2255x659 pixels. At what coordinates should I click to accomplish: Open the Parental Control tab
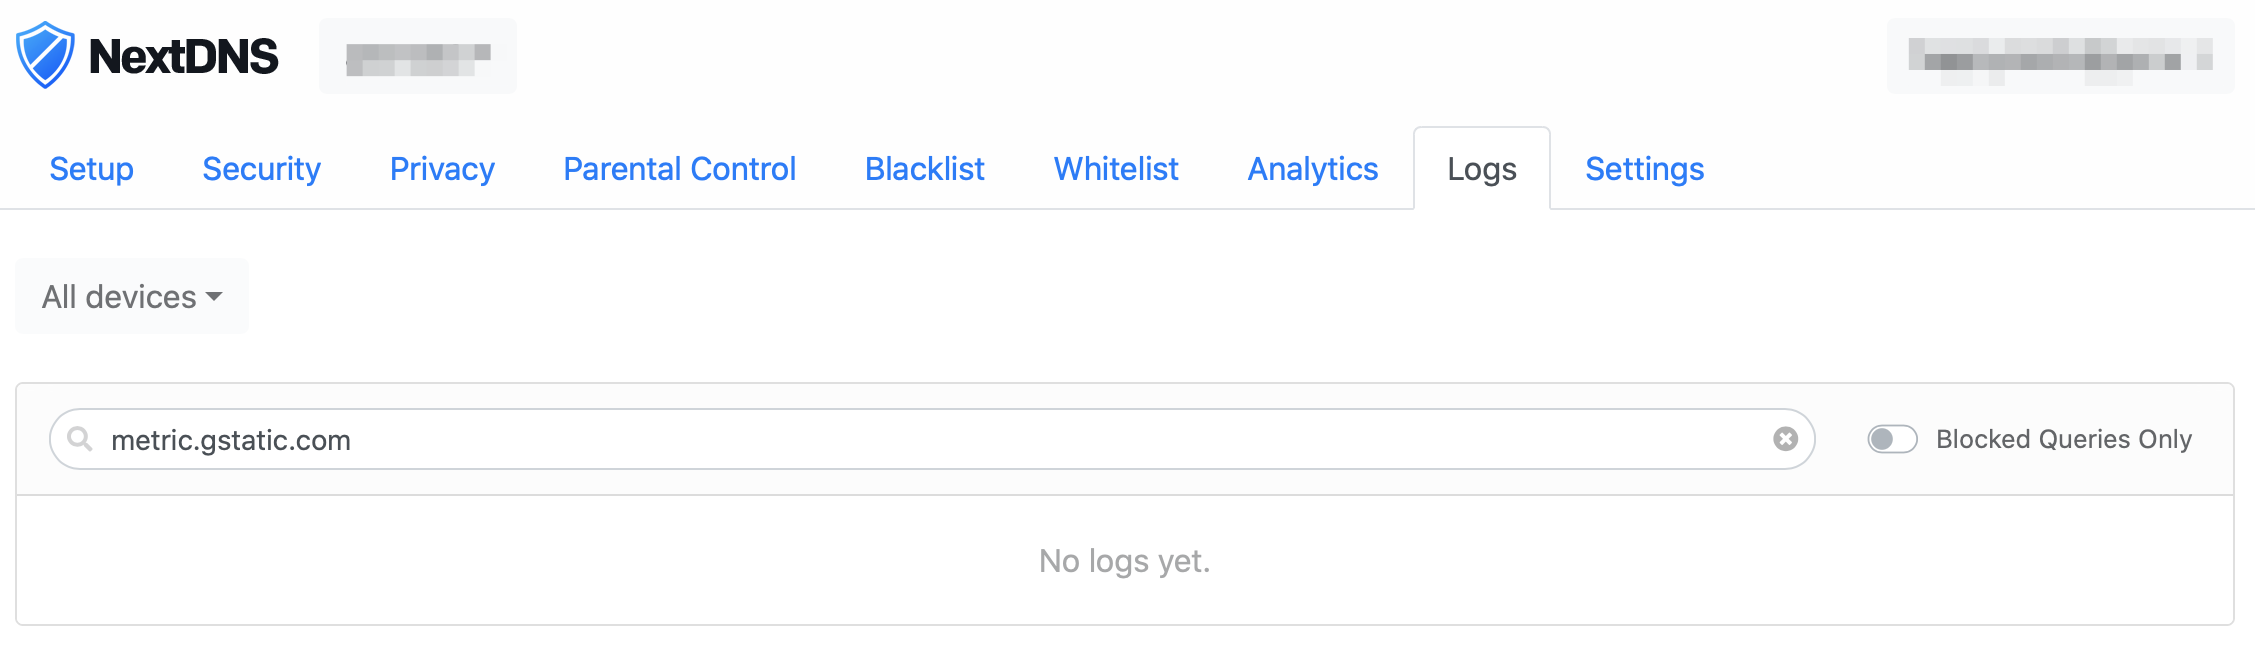coord(679,169)
